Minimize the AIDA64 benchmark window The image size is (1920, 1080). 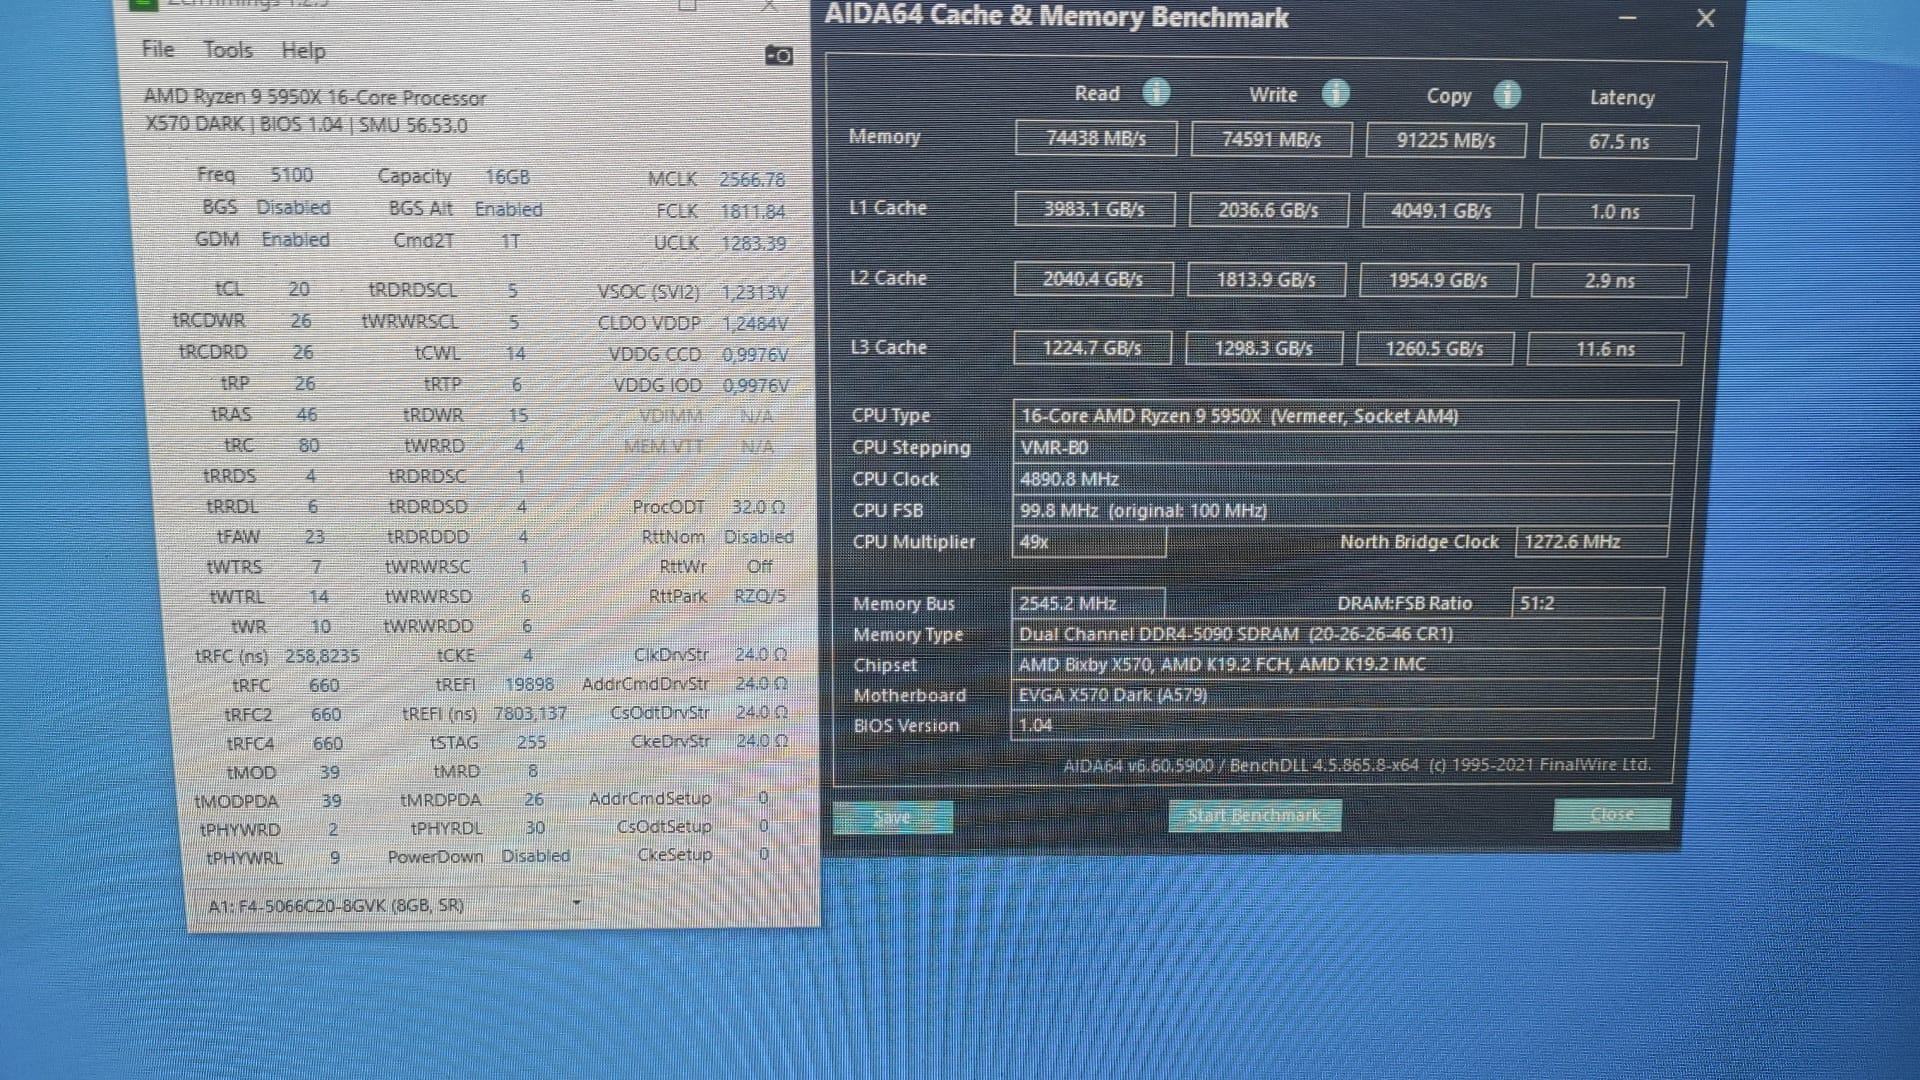1628,18
